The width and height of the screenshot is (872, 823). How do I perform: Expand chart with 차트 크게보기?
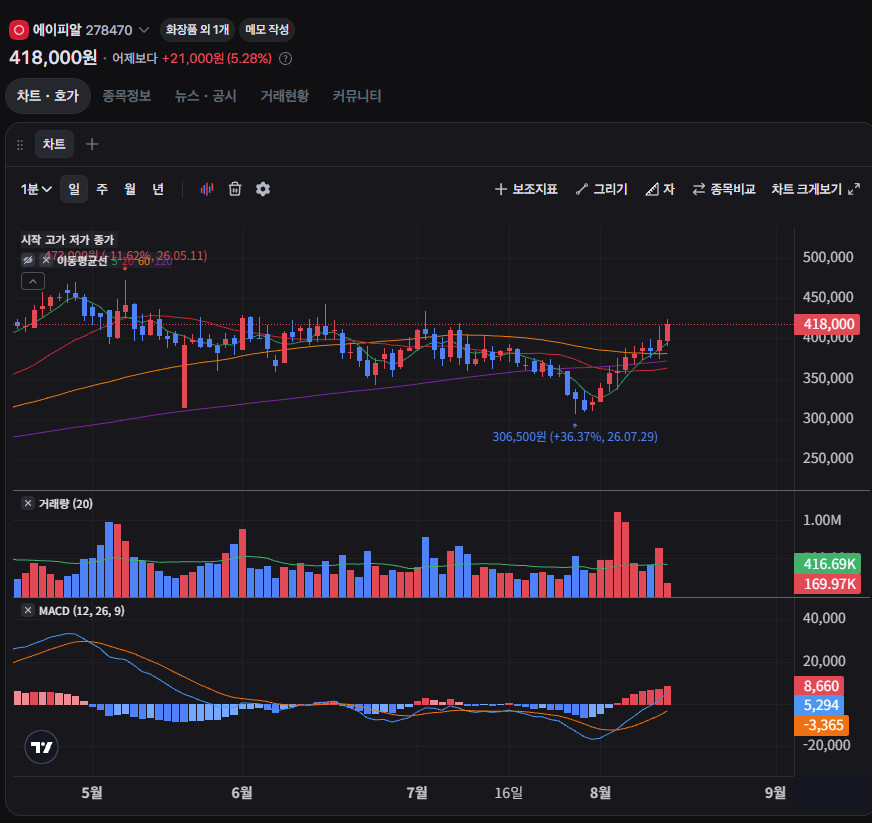[815, 189]
